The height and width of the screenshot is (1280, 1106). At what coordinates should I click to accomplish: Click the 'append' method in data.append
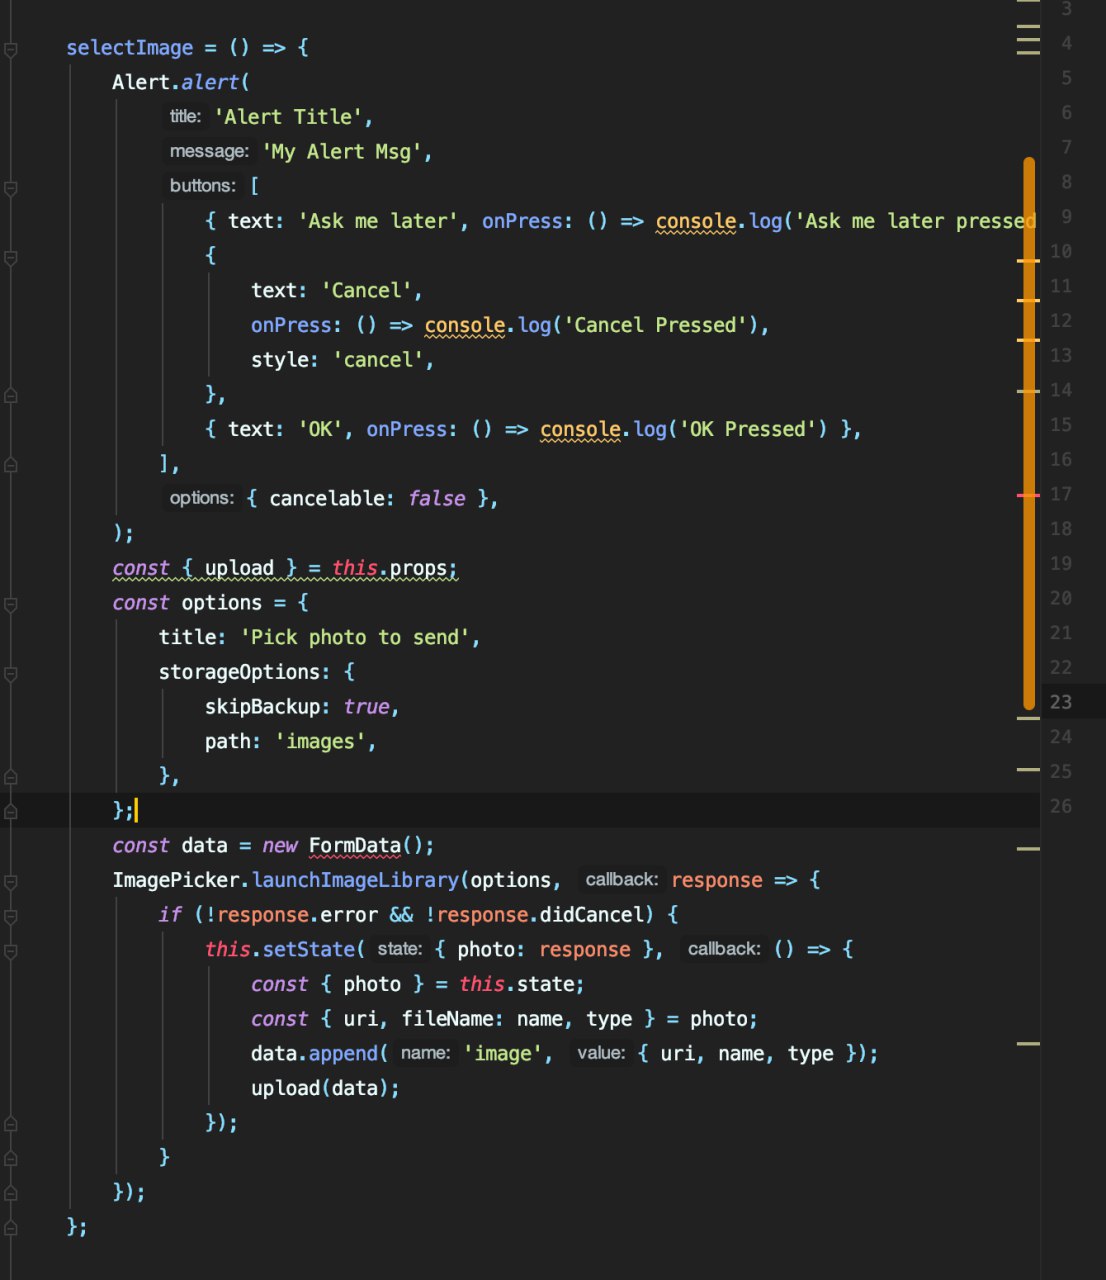343,1053
